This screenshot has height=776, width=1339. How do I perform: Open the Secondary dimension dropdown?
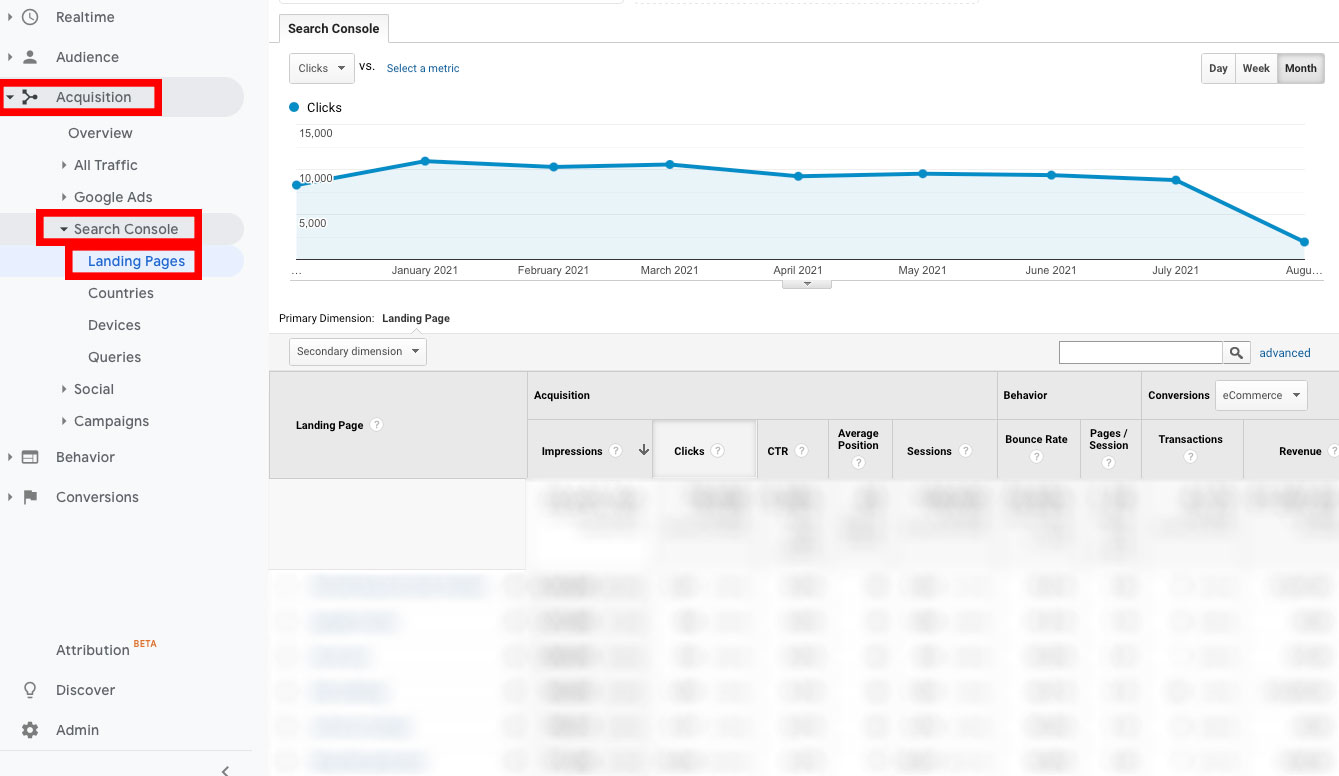(x=357, y=351)
